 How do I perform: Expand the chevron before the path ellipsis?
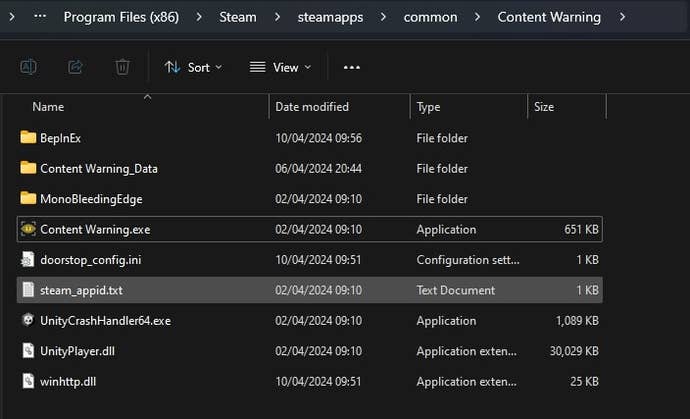tap(12, 17)
